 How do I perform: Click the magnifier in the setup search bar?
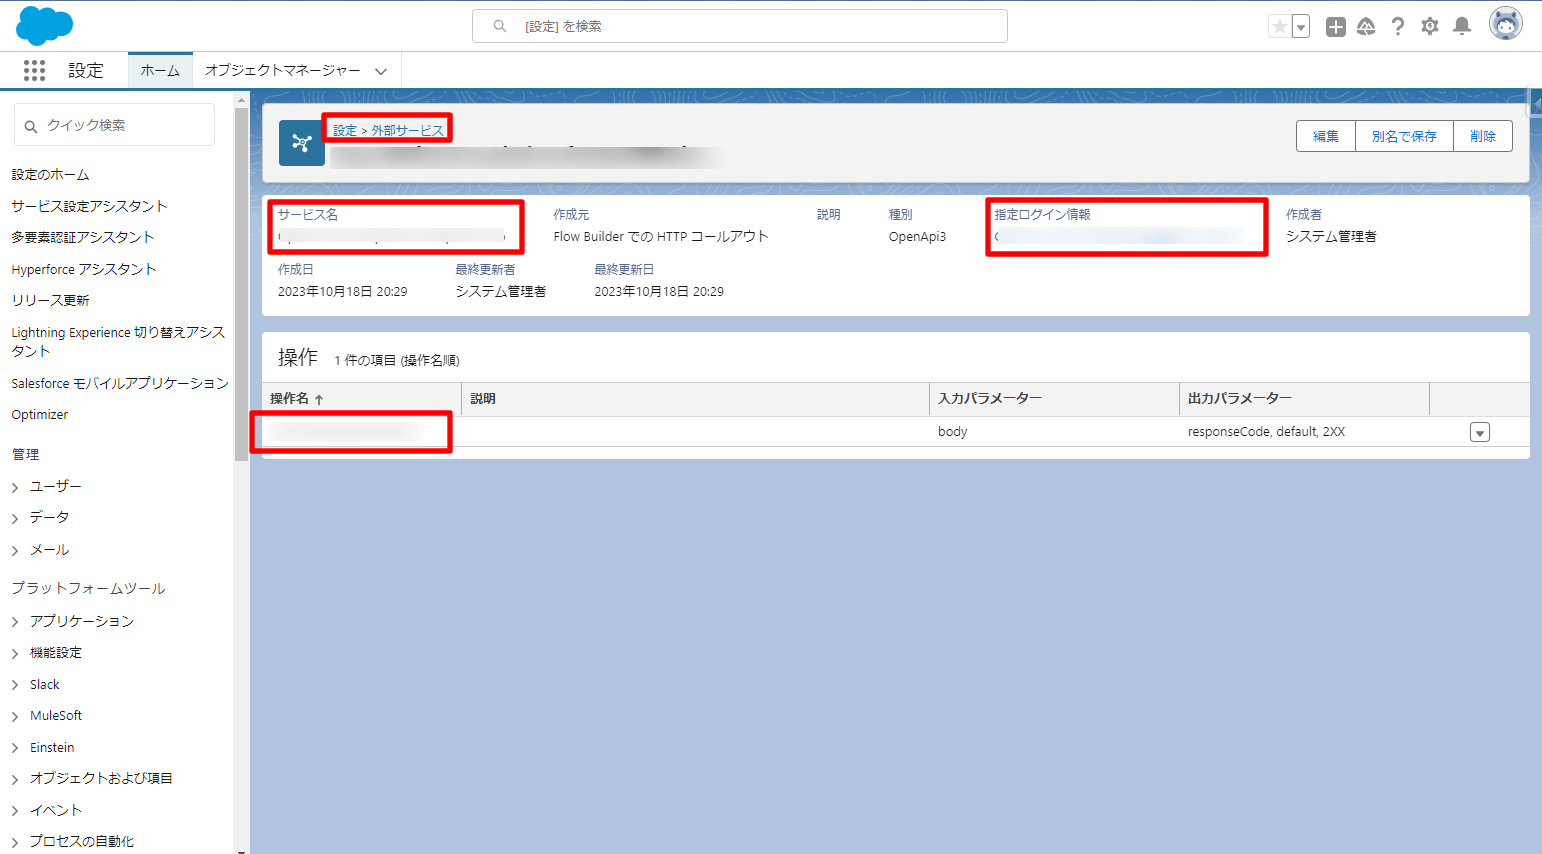500,26
